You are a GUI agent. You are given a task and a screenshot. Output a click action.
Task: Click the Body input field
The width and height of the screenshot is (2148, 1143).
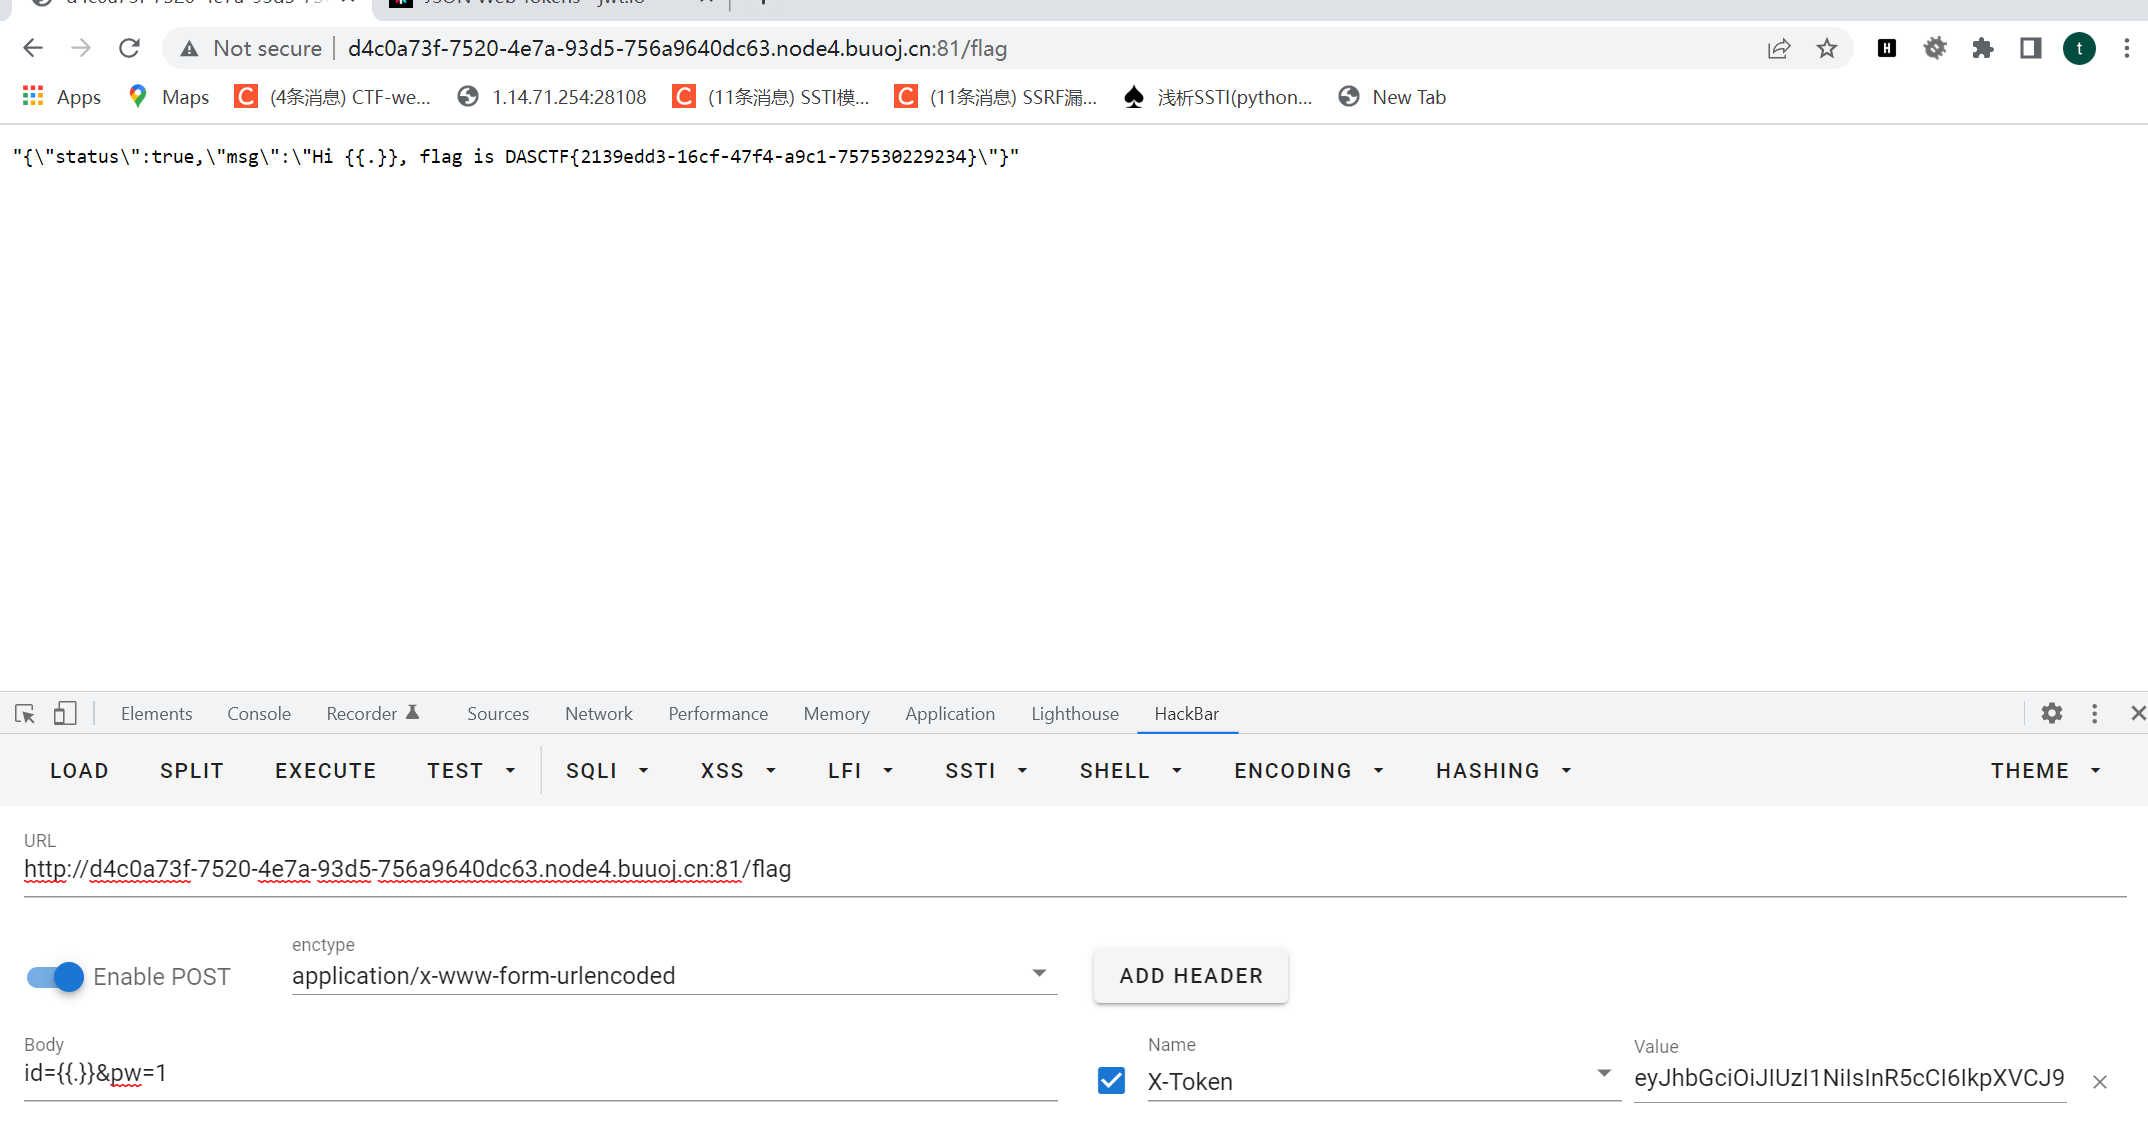click(540, 1073)
